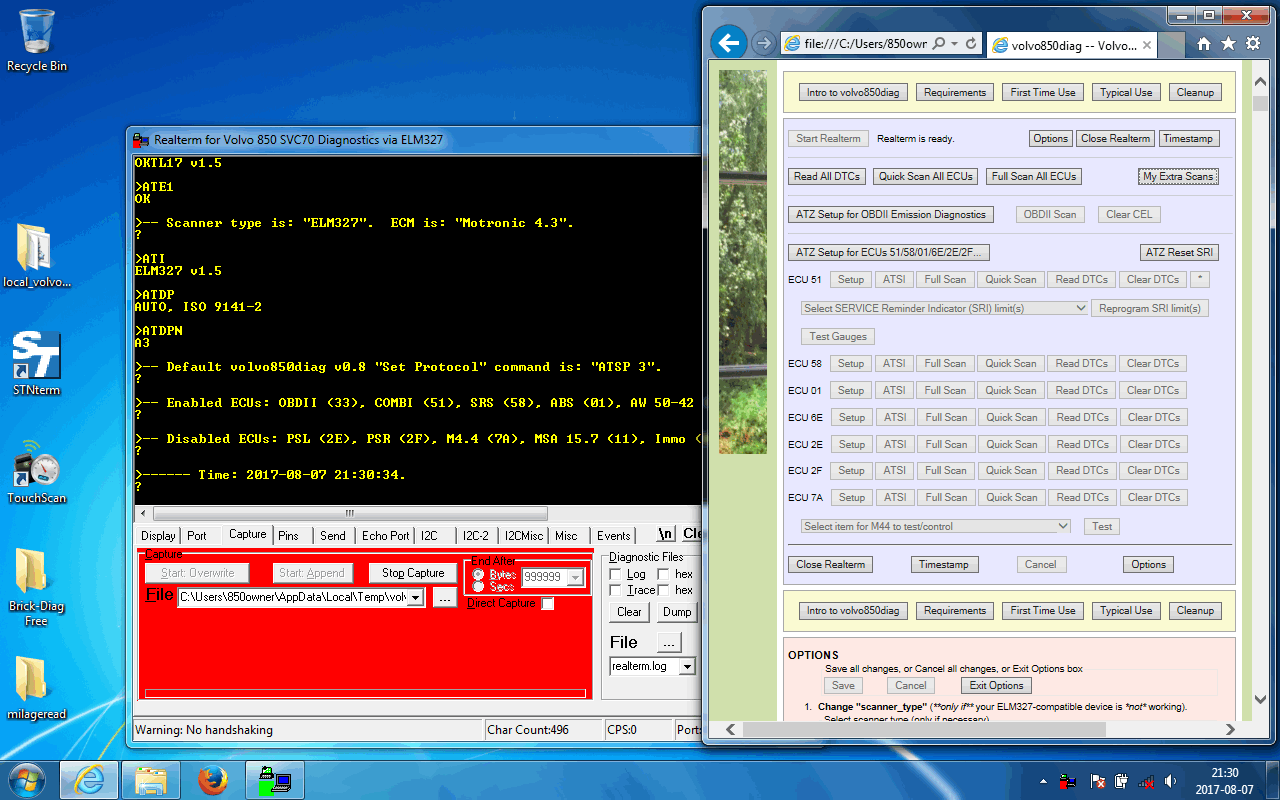This screenshot has height=800, width=1280.
Task: Open the M44 test/control item dropdown
Action: point(936,526)
